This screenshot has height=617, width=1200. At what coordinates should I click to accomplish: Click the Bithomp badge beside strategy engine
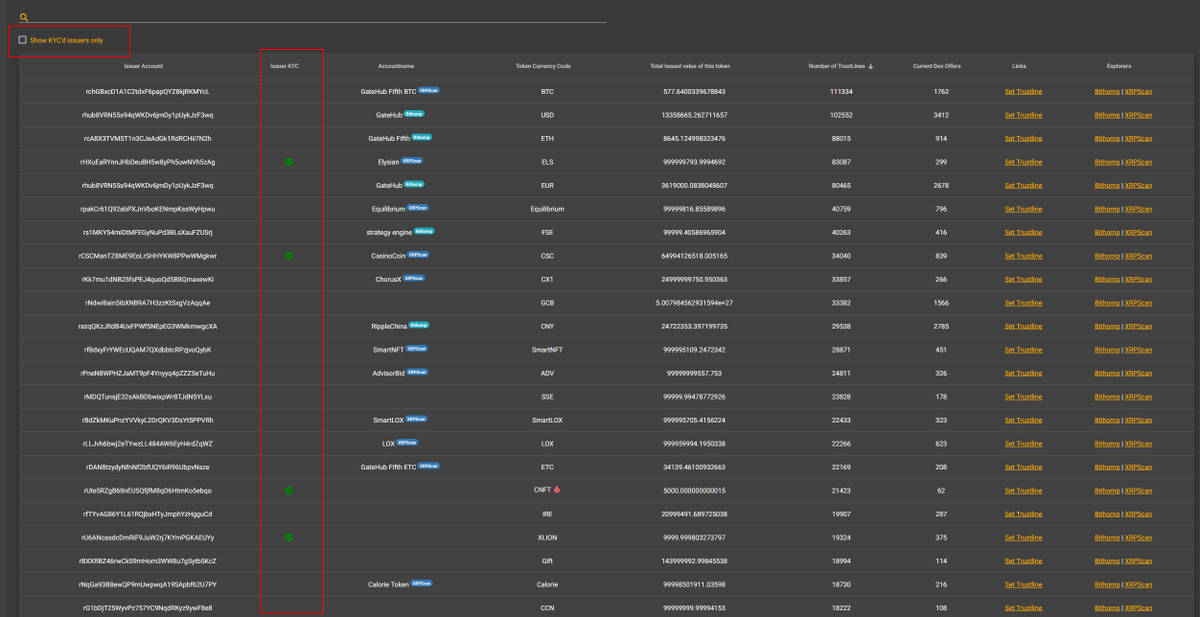[x=425, y=232]
